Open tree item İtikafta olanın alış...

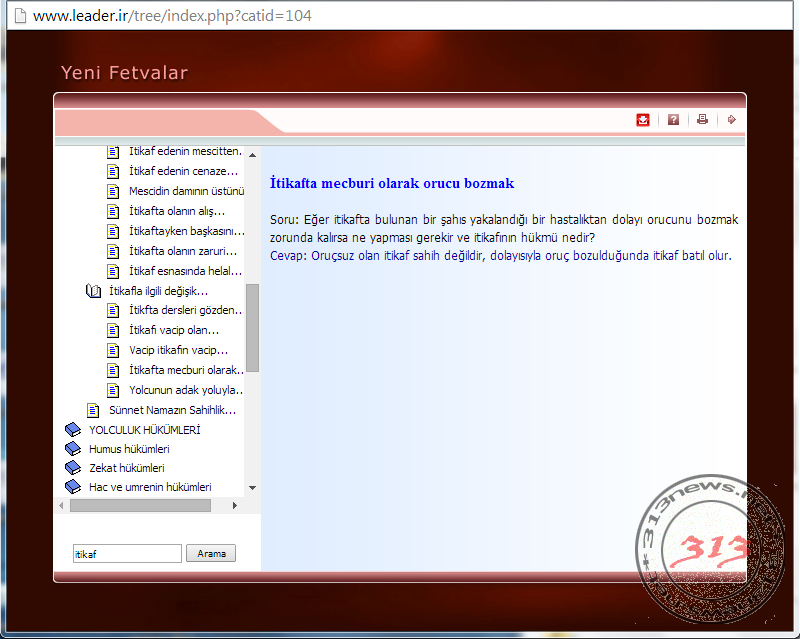tap(177, 211)
